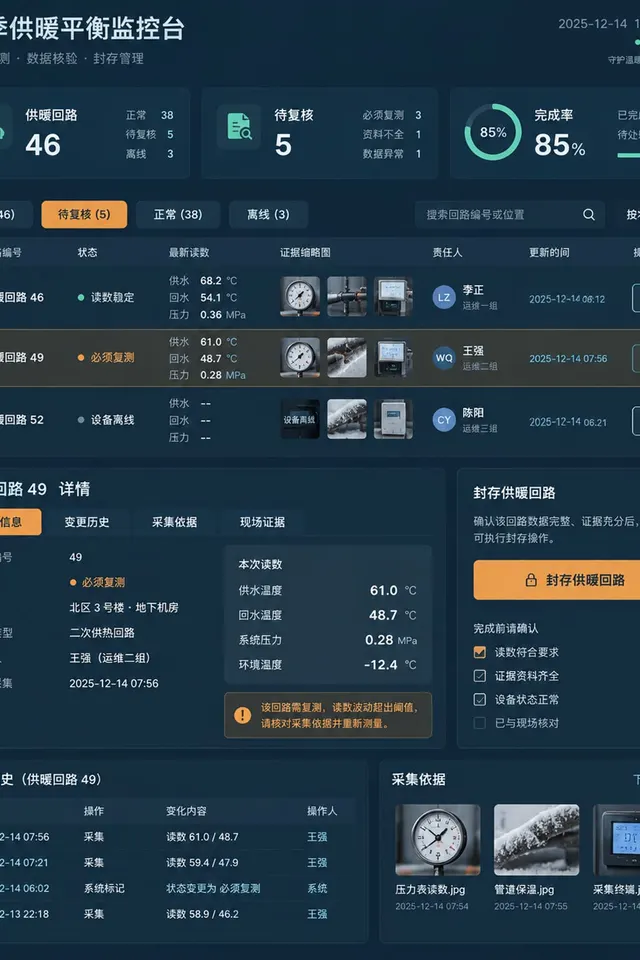Viewport: 640px width, 960px height.
Task: Open 设备离线 thumbnail in 回路 52 row
Action: 300,419
